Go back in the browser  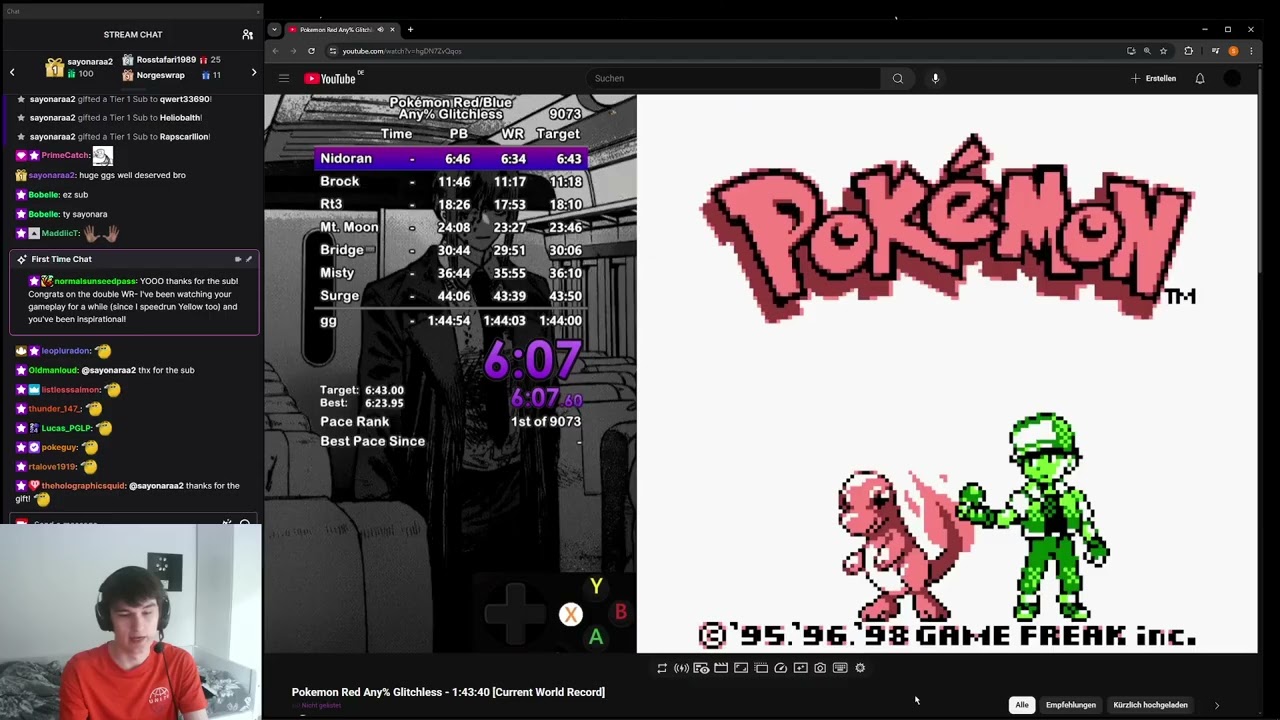point(276,51)
